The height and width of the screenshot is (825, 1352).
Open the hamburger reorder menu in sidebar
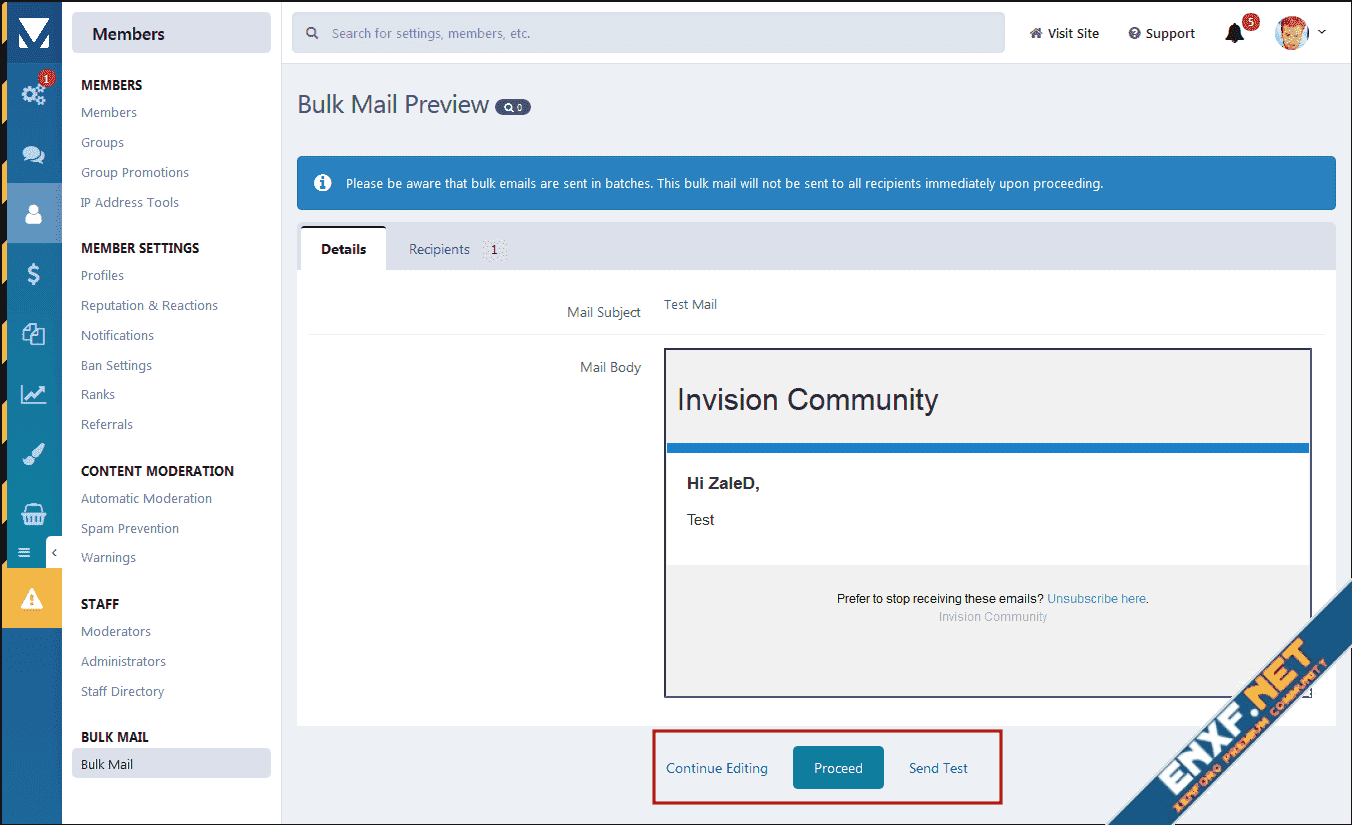pyautogui.click(x=25, y=552)
